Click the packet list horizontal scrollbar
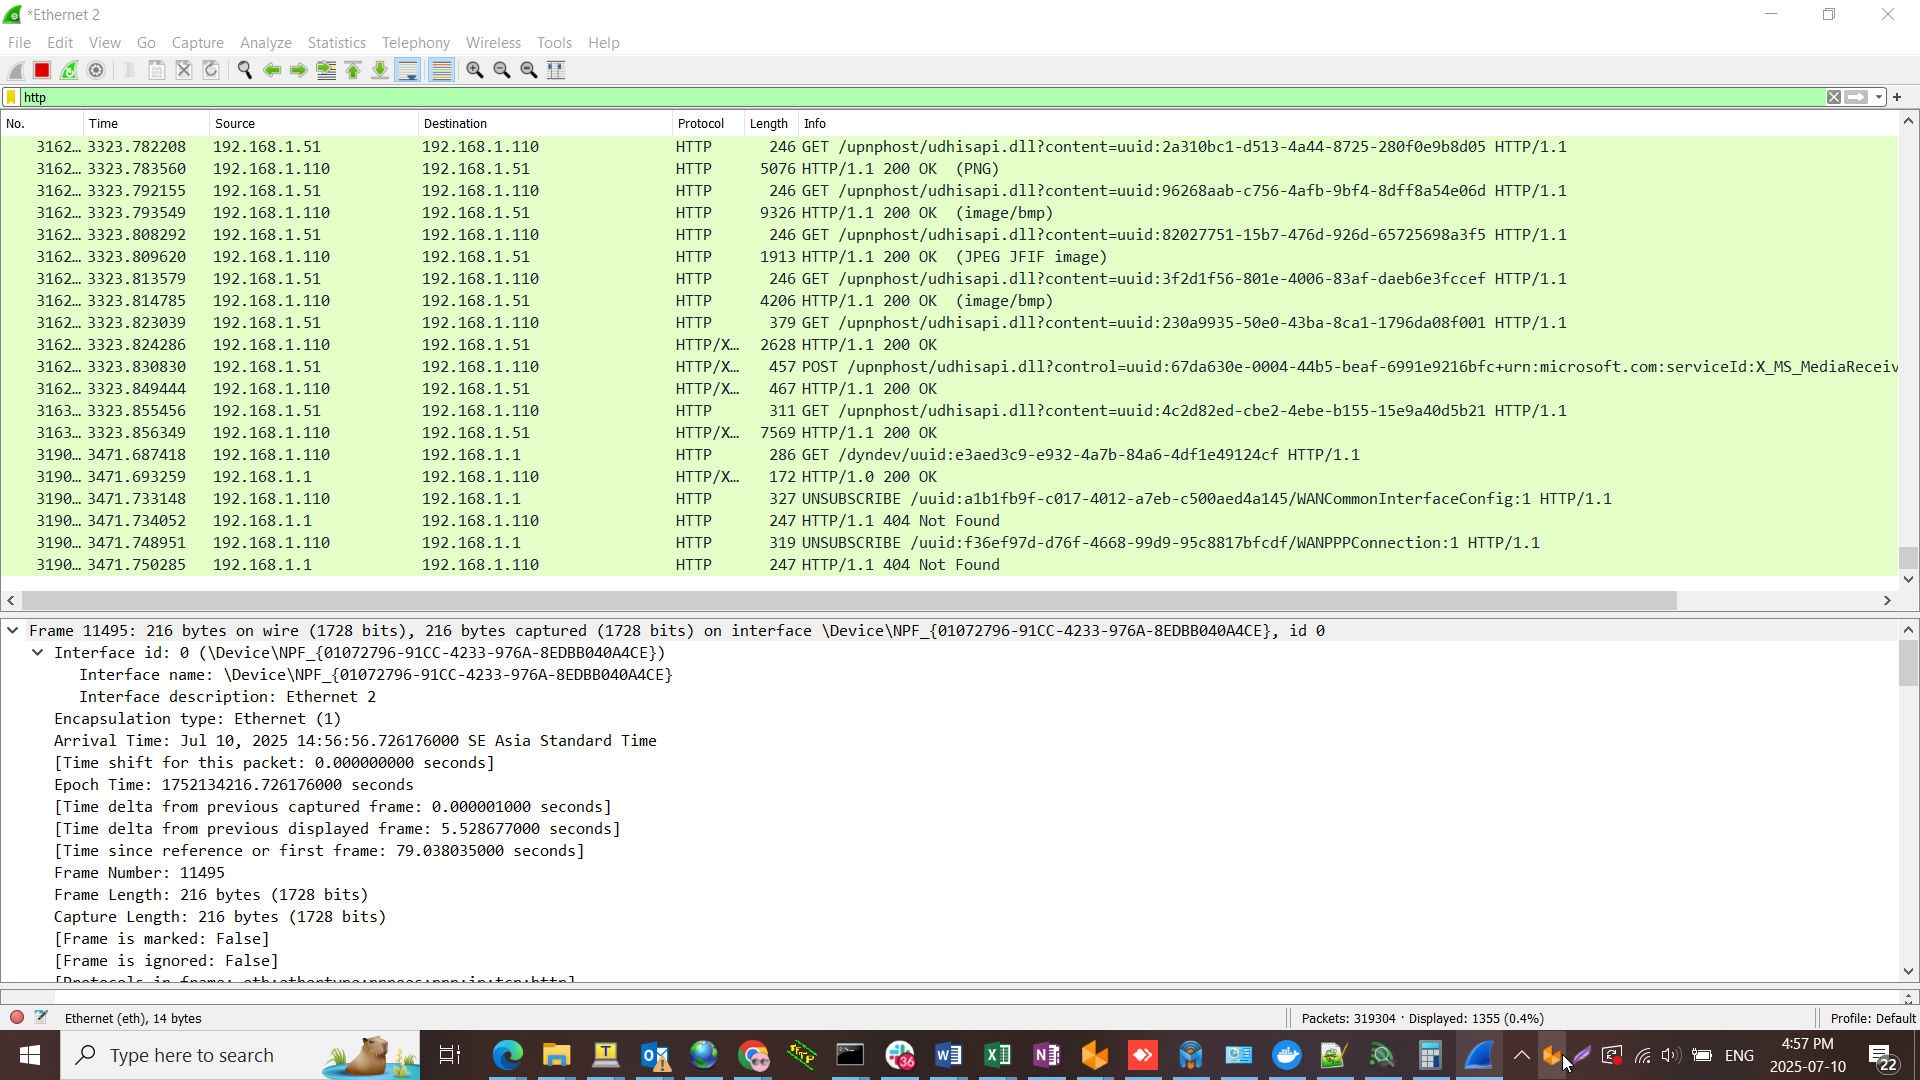Screen dimensions: 1920x1080 (849, 601)
